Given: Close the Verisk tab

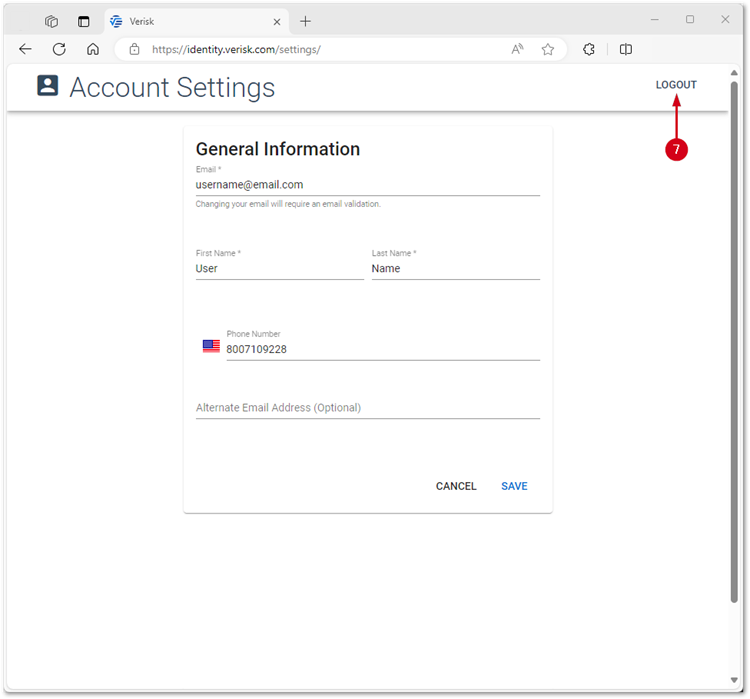Looking at the screenshot, I should 277,21.
